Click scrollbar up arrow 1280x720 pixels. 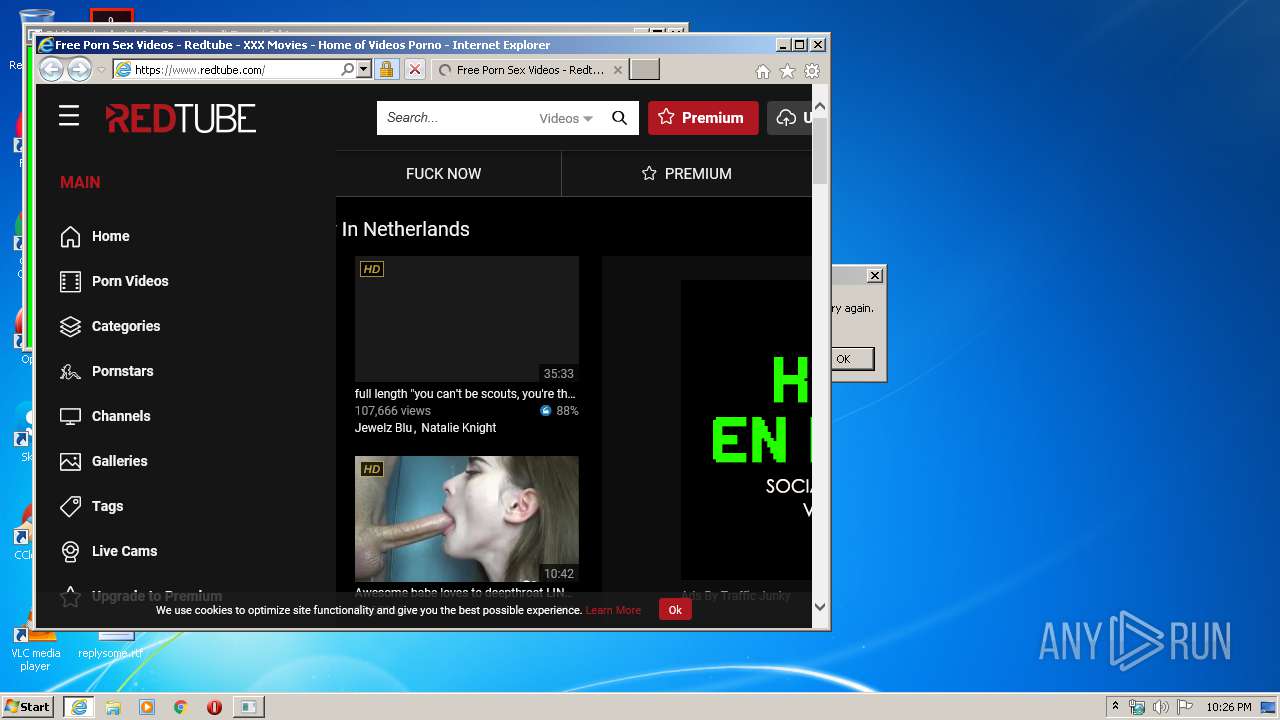[820, 105]
